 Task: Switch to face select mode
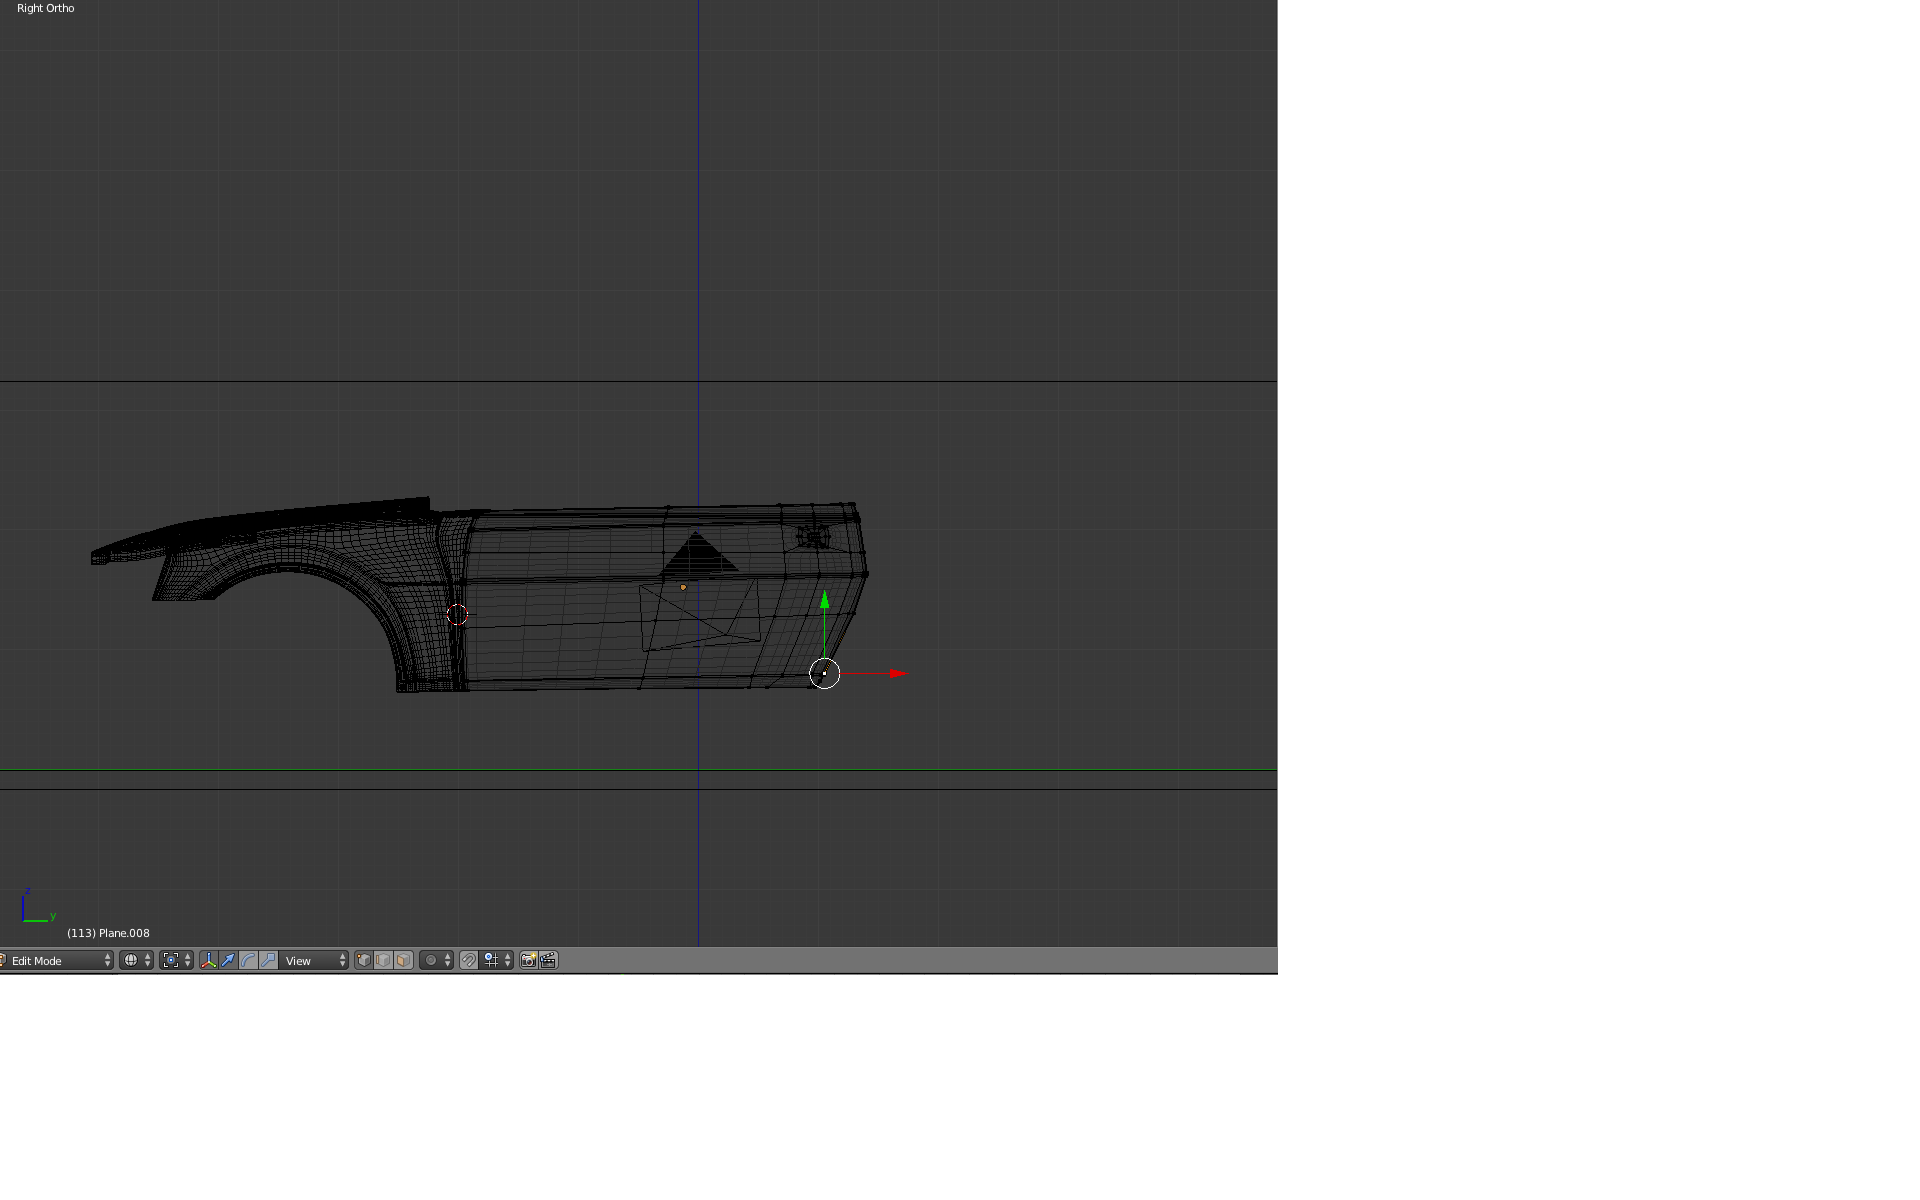403,961
